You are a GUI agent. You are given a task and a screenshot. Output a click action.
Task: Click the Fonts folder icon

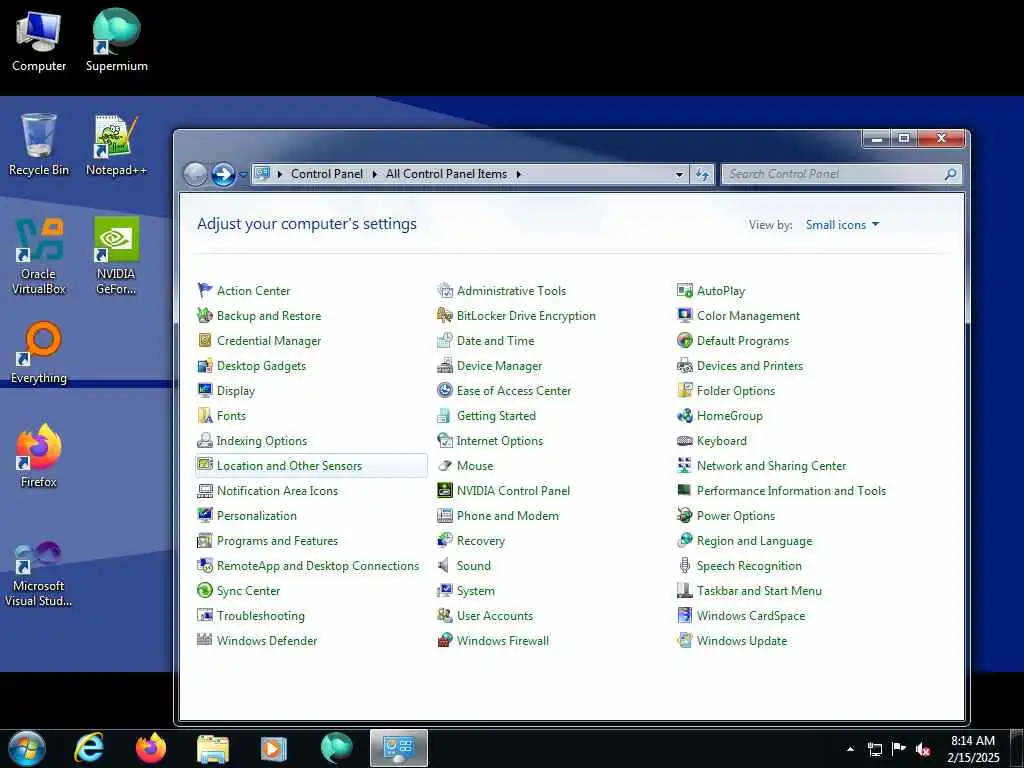[x=205, y=415]
